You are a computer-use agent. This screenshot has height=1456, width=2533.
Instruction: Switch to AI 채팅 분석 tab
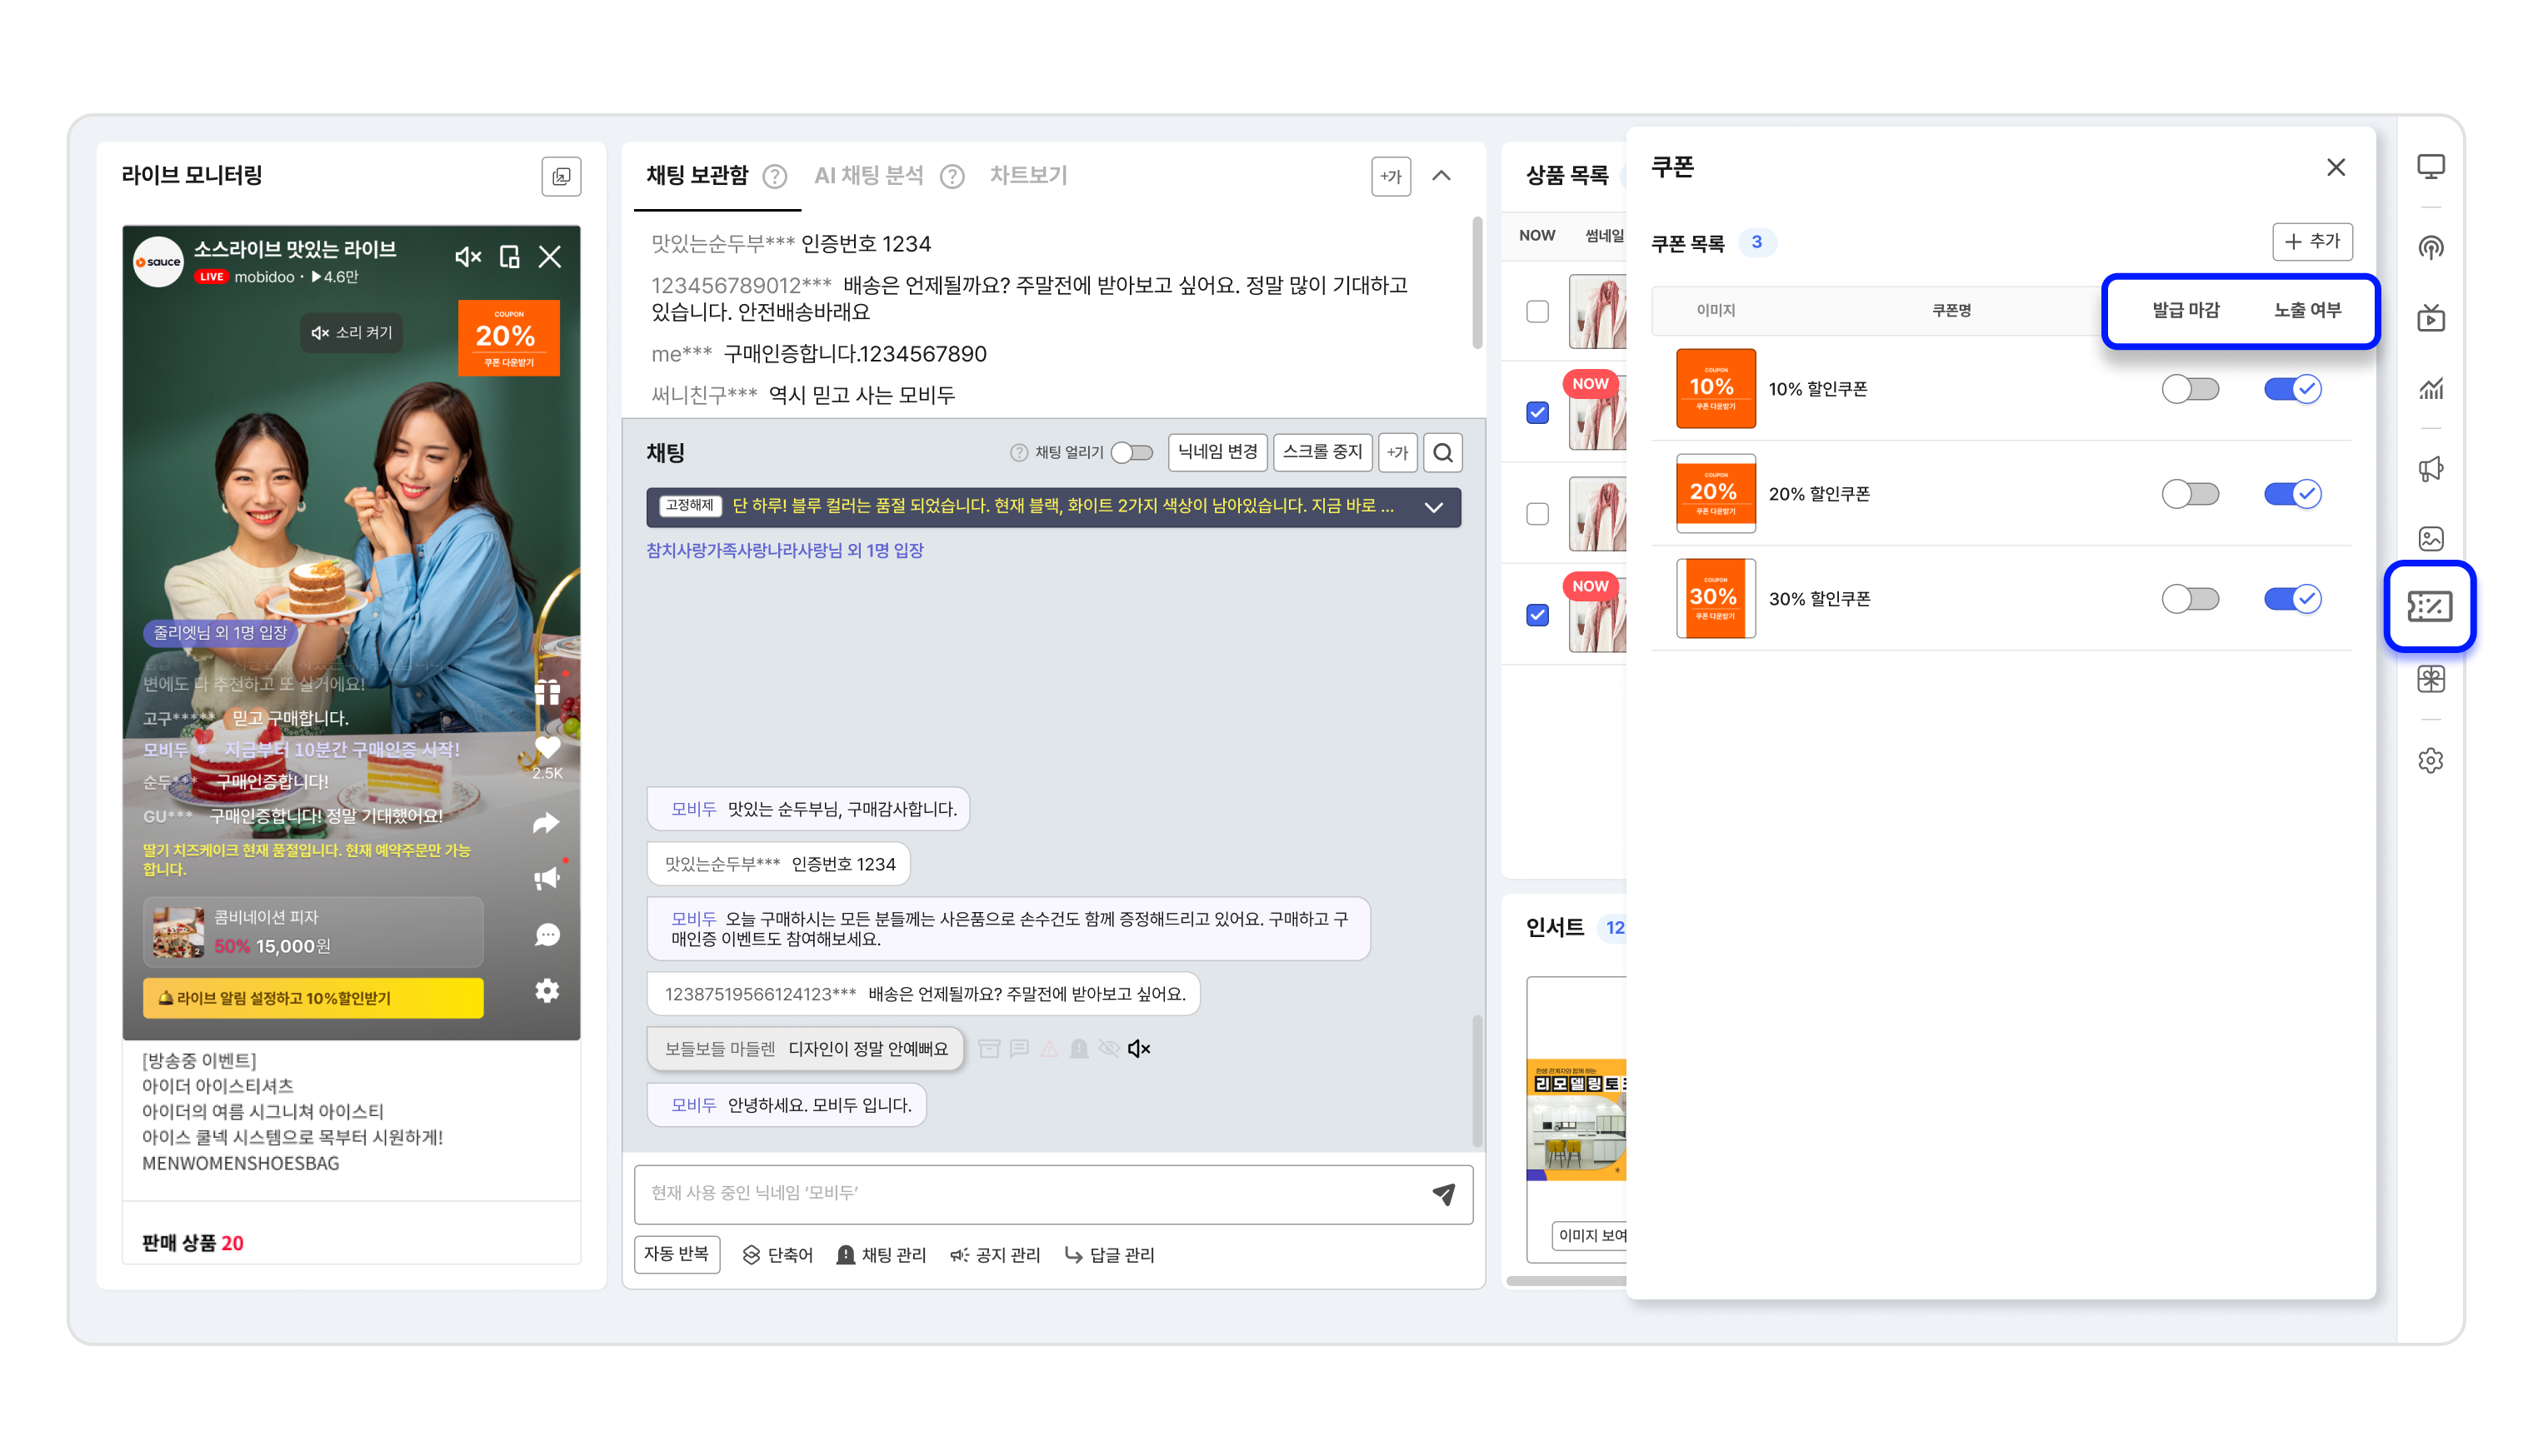(868, 176)
